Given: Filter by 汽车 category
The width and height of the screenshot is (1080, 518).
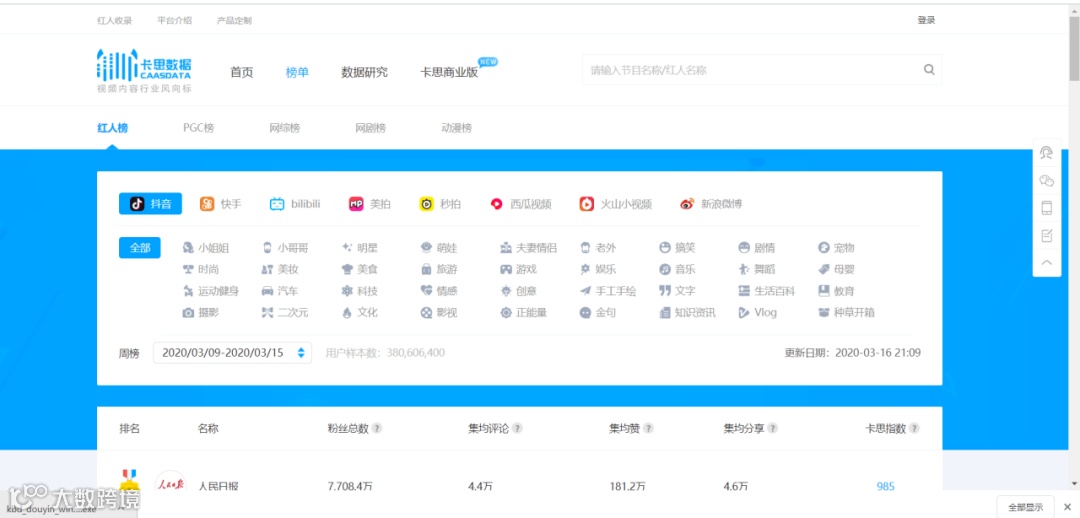Looking at the screenshot, I should 280,291.
